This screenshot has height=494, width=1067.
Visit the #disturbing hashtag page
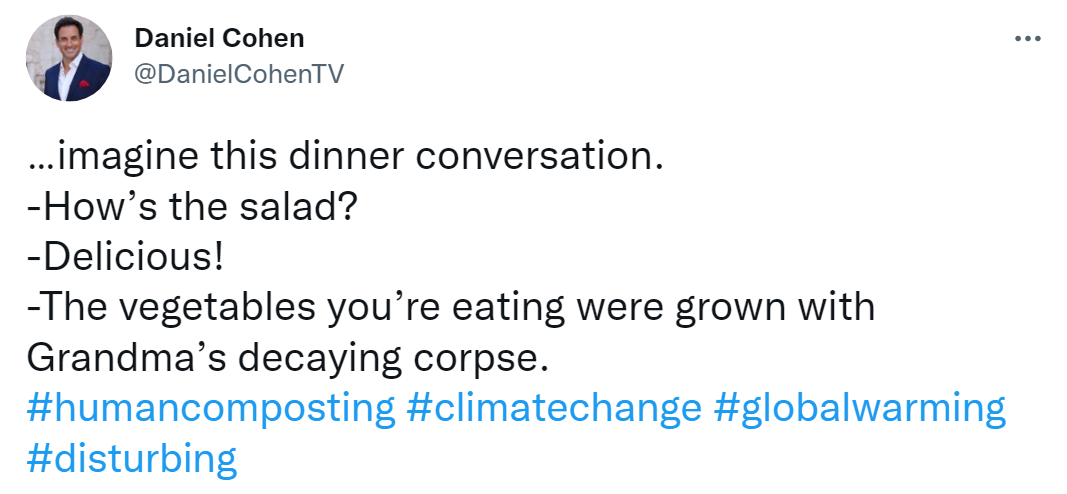132,459
